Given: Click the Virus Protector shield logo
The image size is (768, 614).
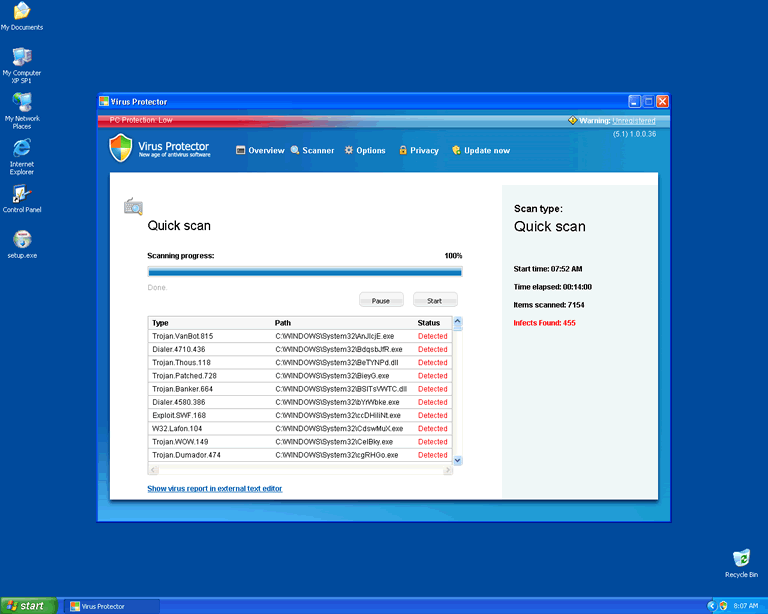Looking at the screenshot, I should point(120,149).
